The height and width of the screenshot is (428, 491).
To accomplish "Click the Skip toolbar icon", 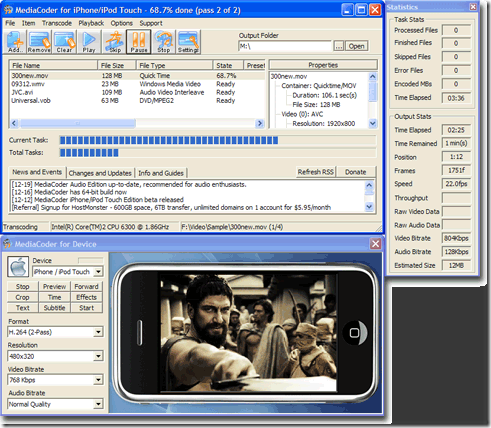I will (x=114, y=42).
